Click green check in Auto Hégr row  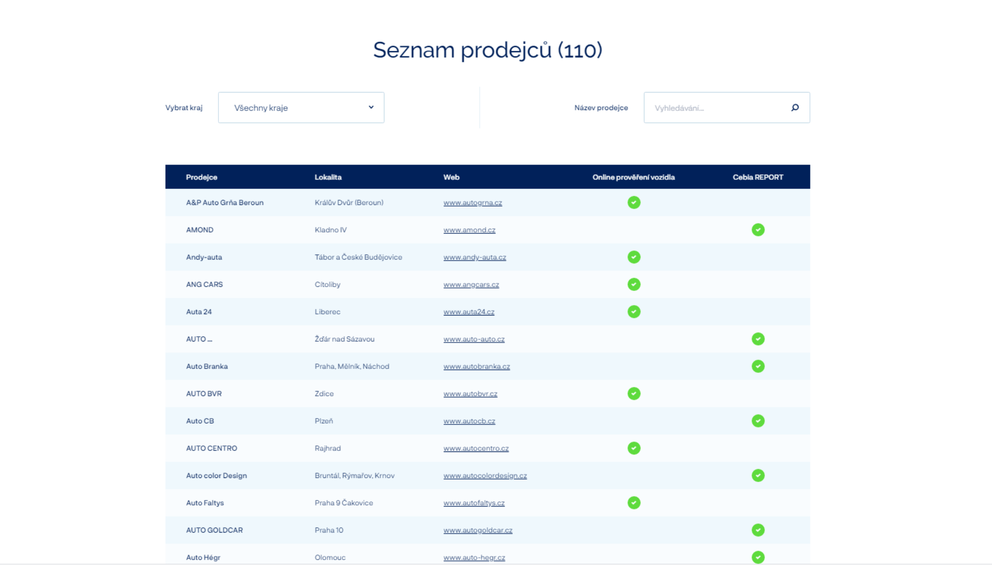click(x=758, y=557)
